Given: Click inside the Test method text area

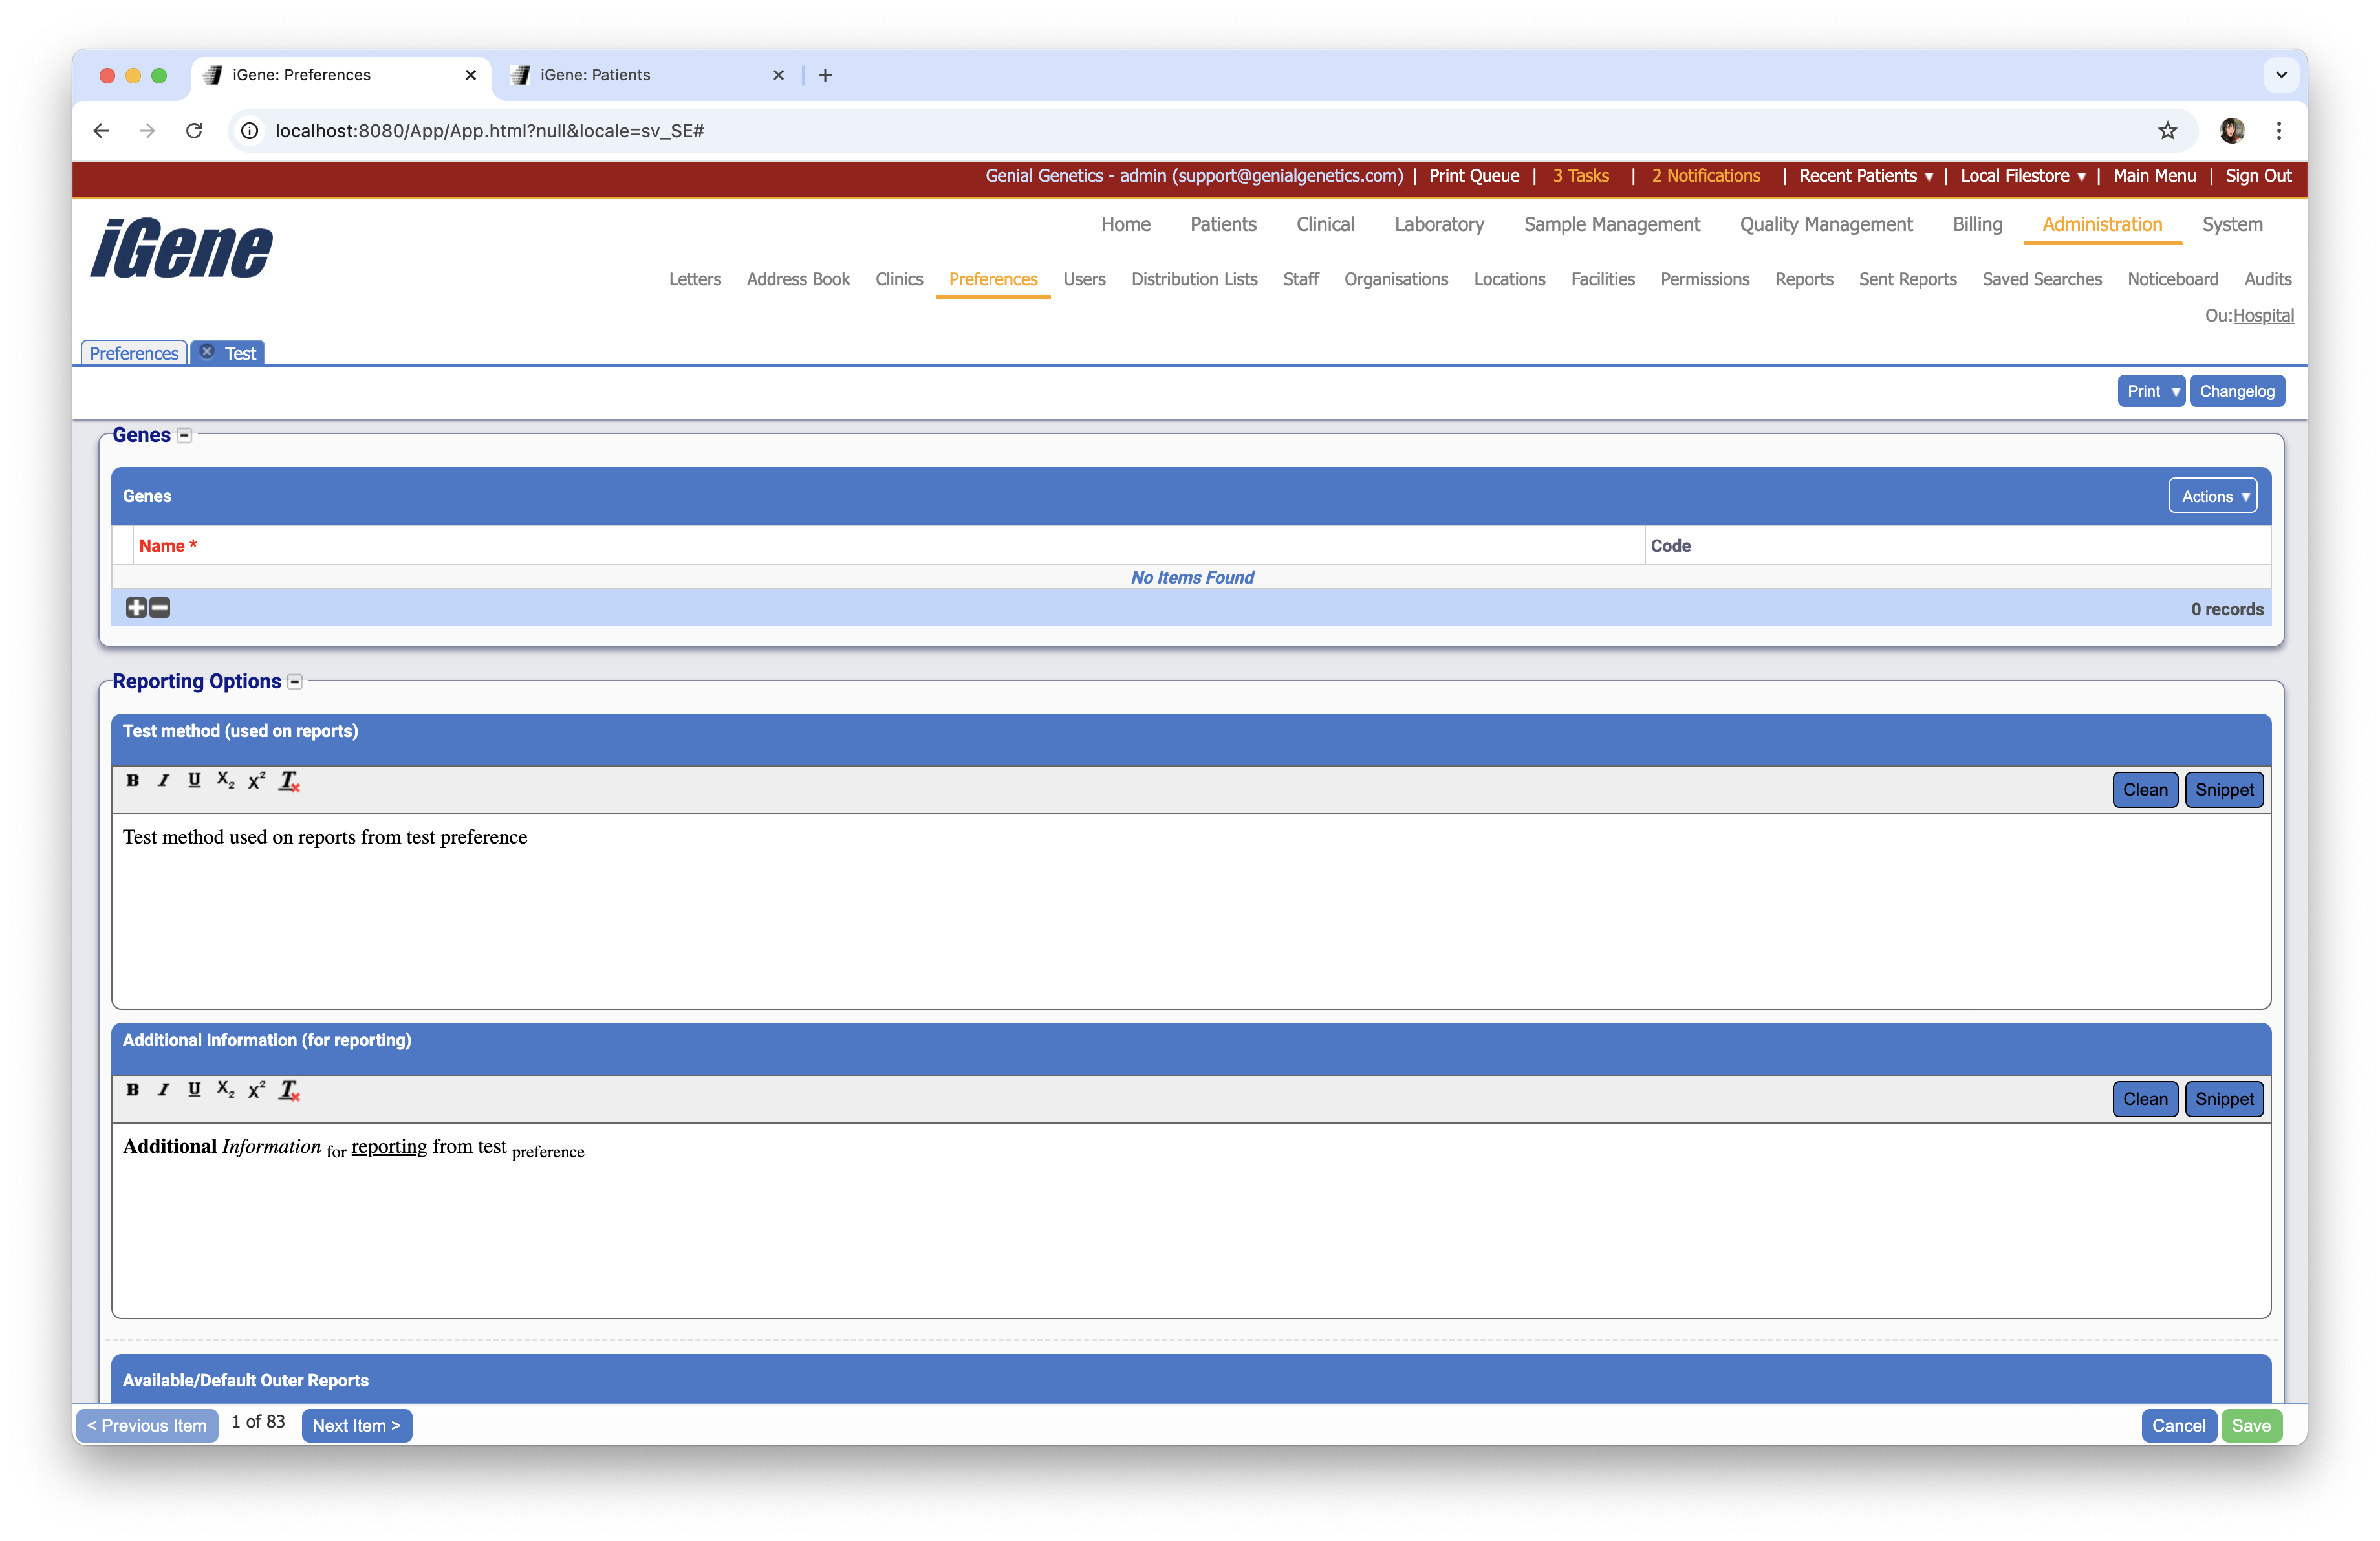Looking at the screenshot, I should click(1190, 910).
